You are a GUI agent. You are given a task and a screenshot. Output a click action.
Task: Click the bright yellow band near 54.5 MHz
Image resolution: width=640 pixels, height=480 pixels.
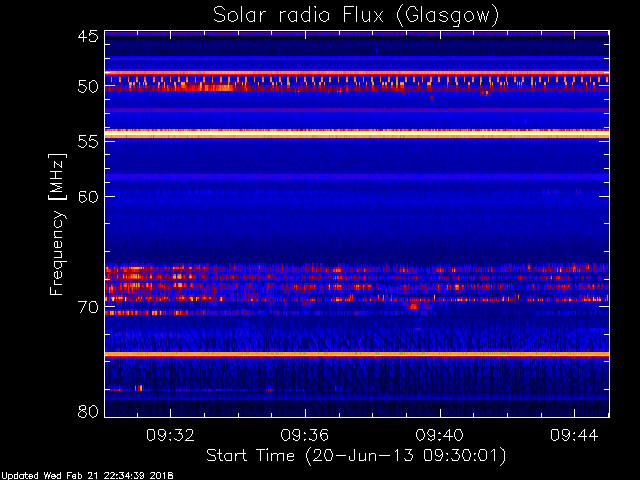point(357,134)
